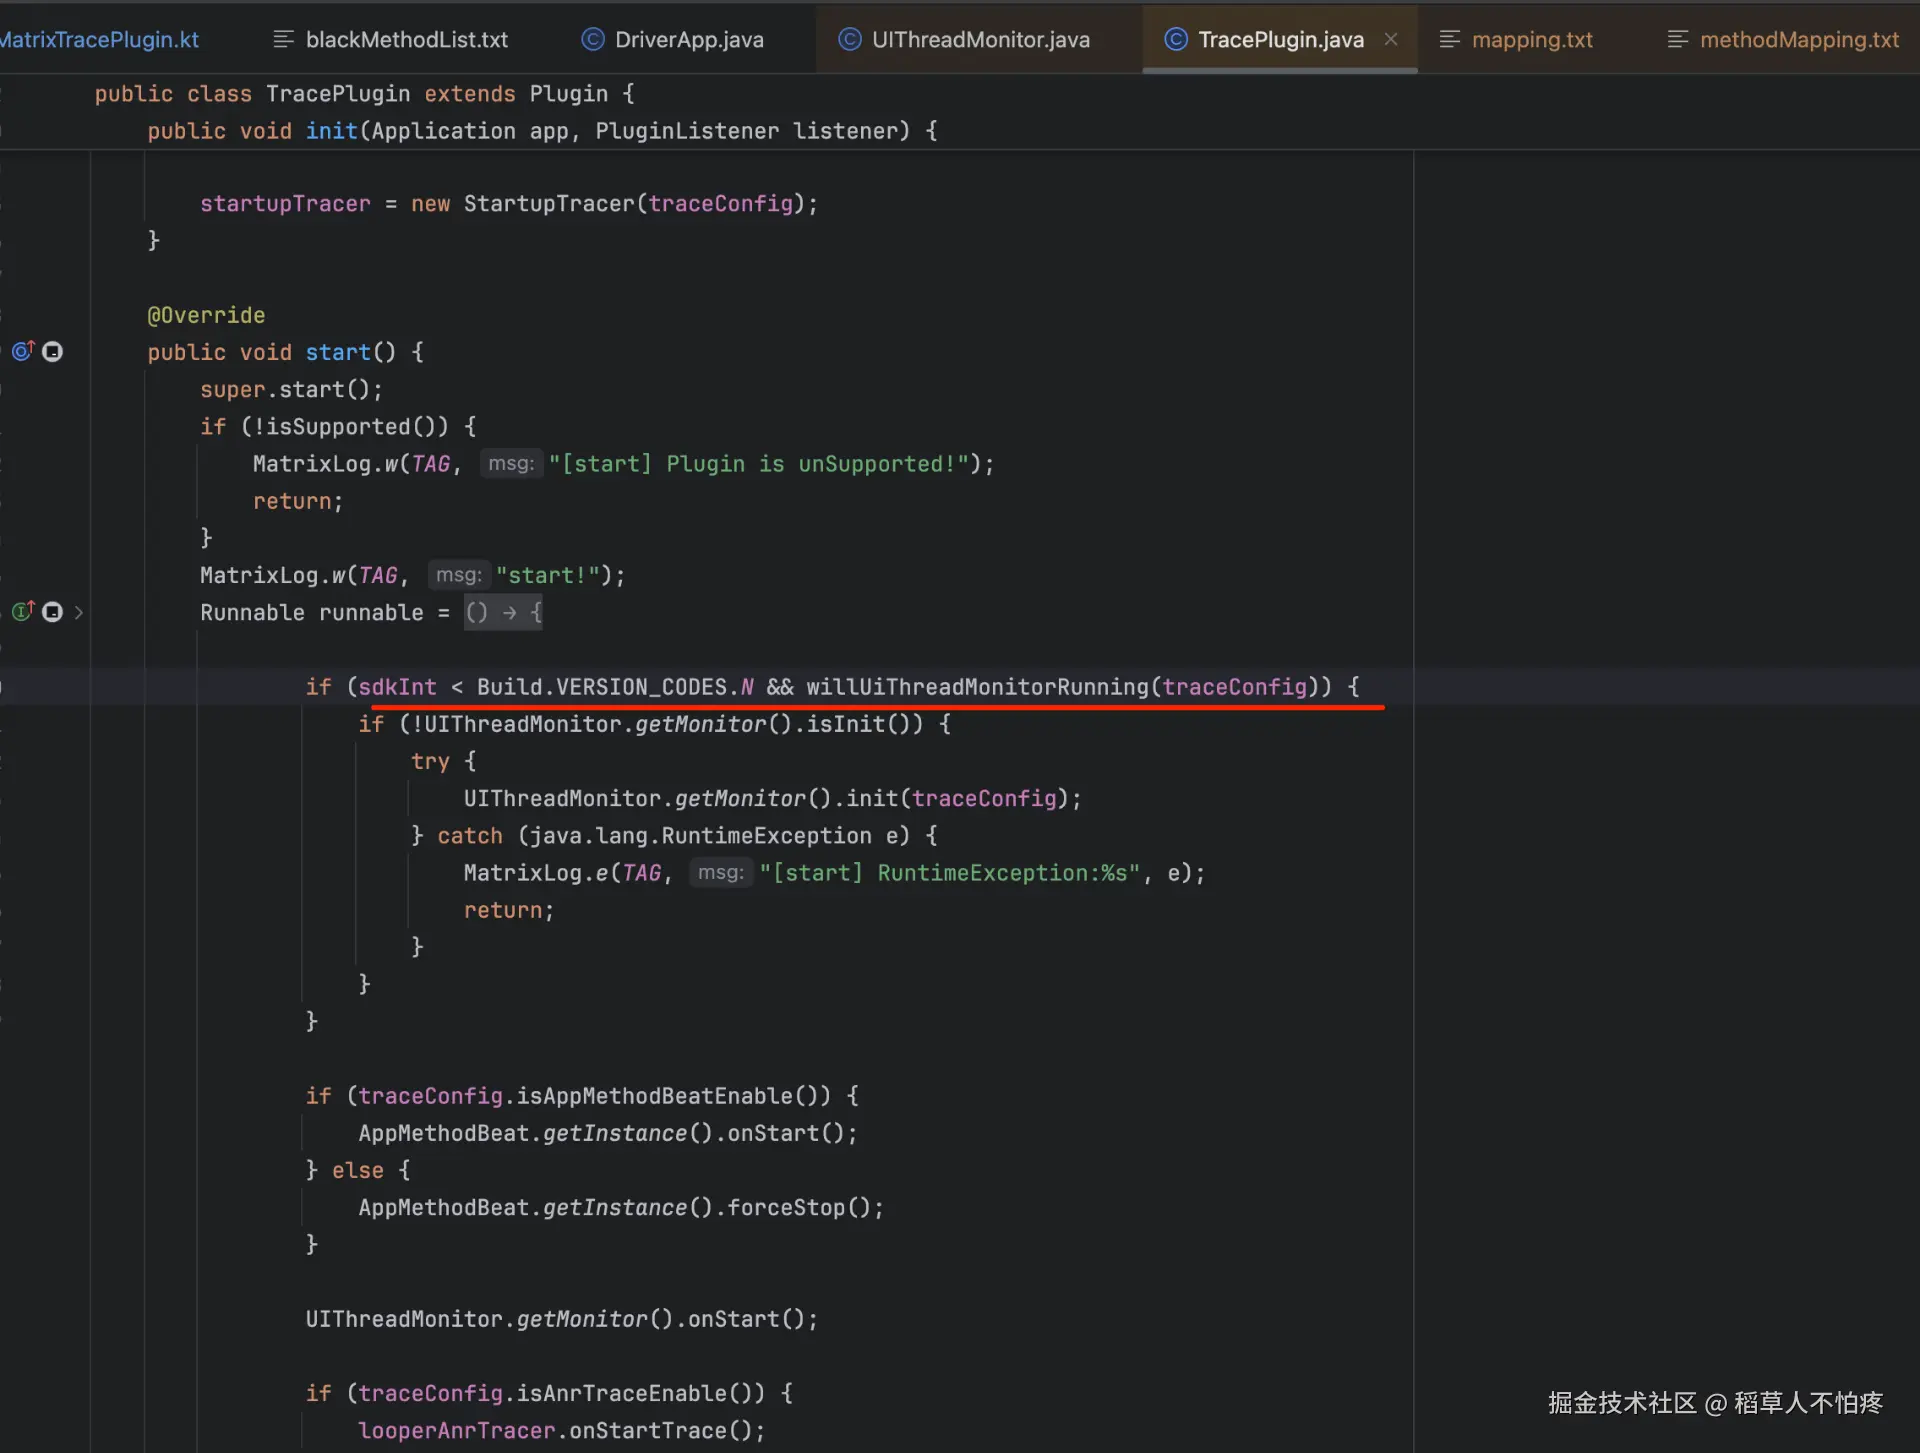Click the file icon on methodMapping.txt tab
1920x1453 pixels.
pyautogui.click(x=1678, y=39)
